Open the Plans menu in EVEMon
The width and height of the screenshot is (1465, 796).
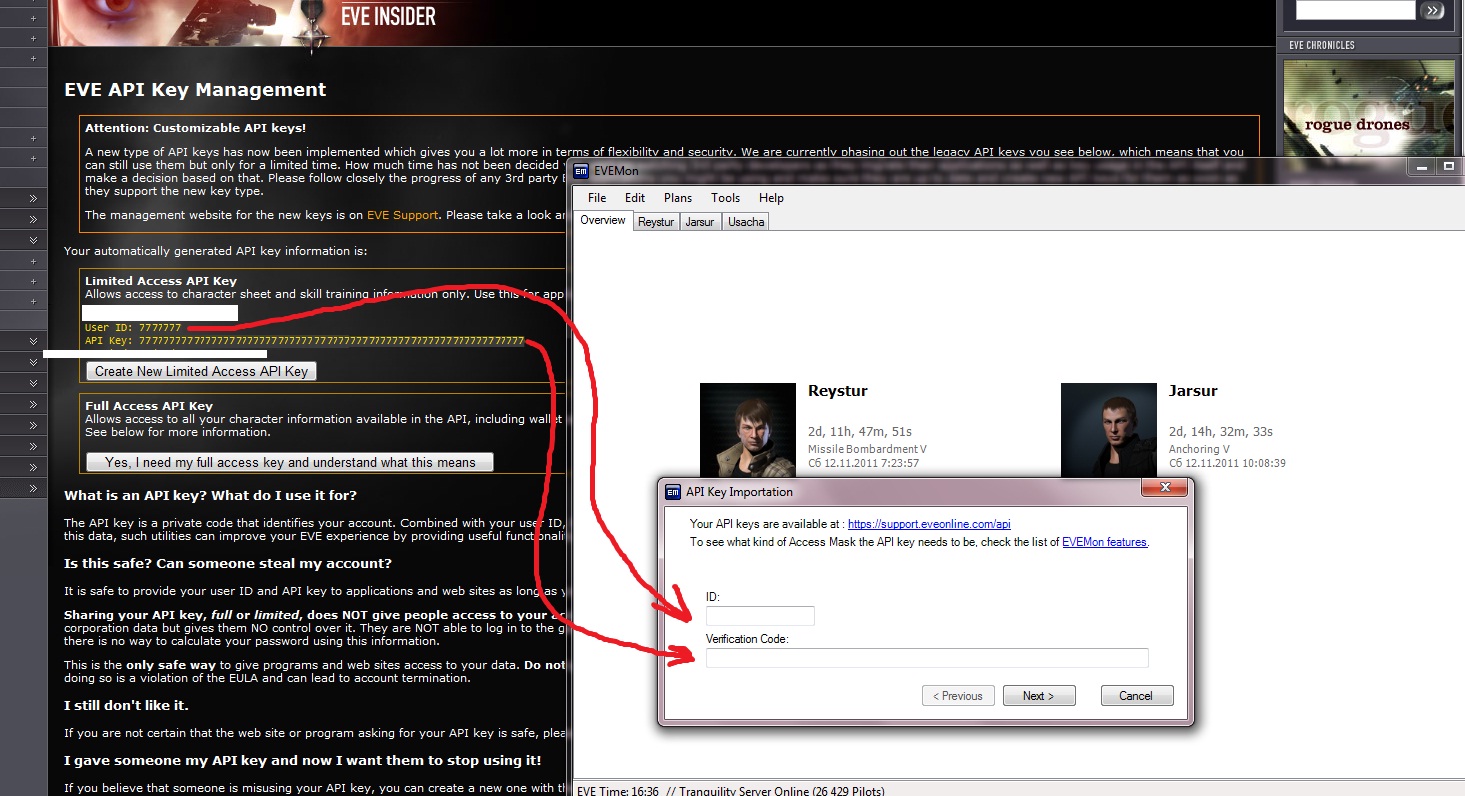678,198
